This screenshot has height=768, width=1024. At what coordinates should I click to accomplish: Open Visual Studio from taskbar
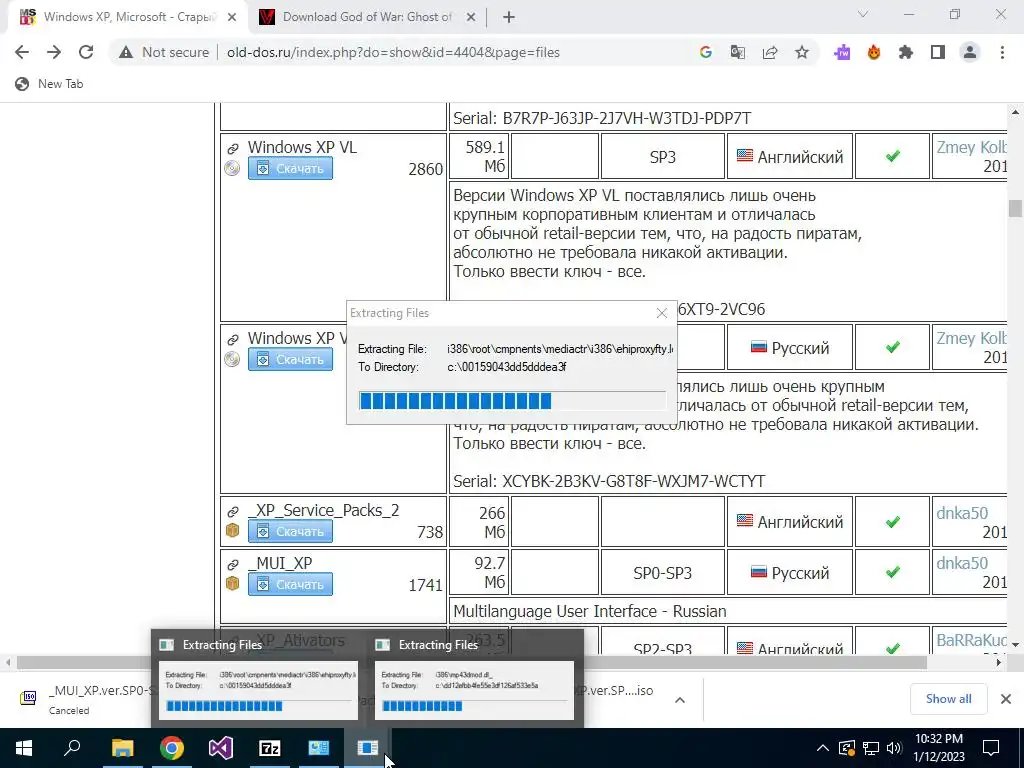(x=221, y=748)
